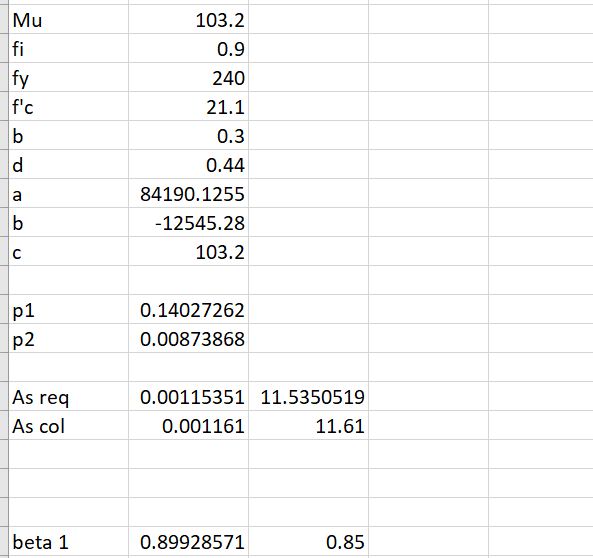The height and width of the screenshot is (558, 593).
Task: Click the fy value 240 cell
Action: [188, 77]
